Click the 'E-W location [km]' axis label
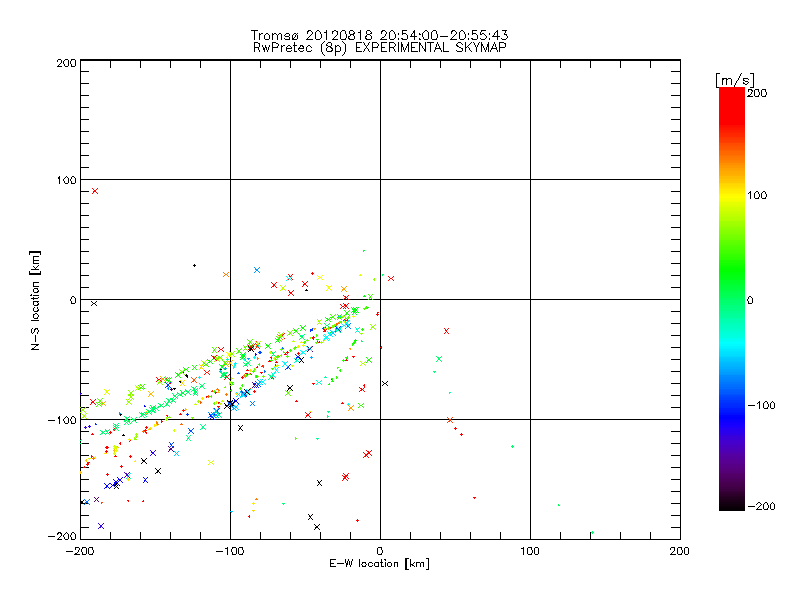The height and width of the screenshot is (600, 800). click(379, 564)
